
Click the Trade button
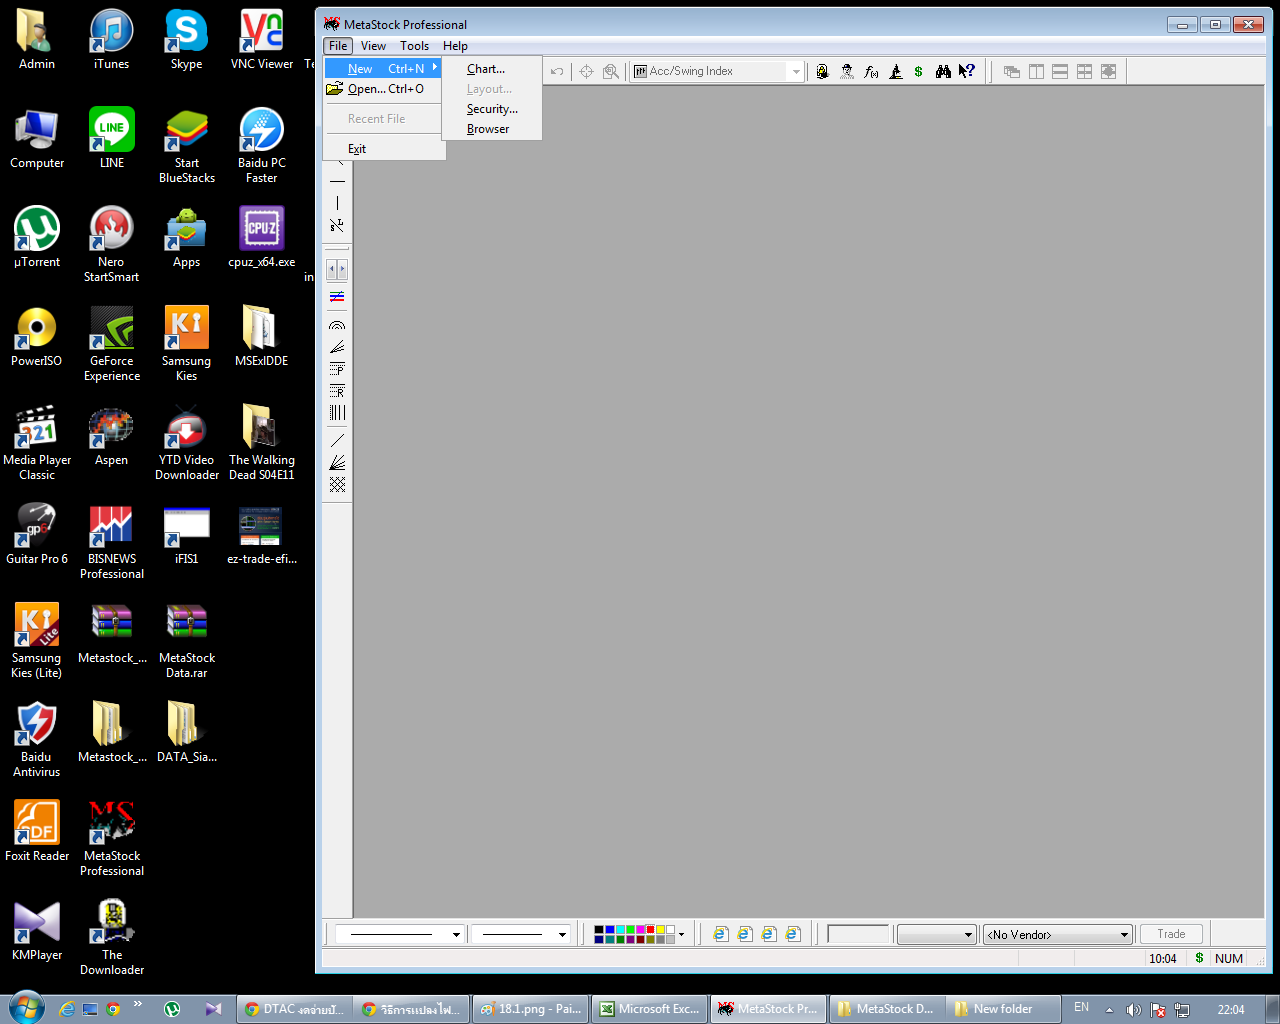click(x=1171, y=934)
